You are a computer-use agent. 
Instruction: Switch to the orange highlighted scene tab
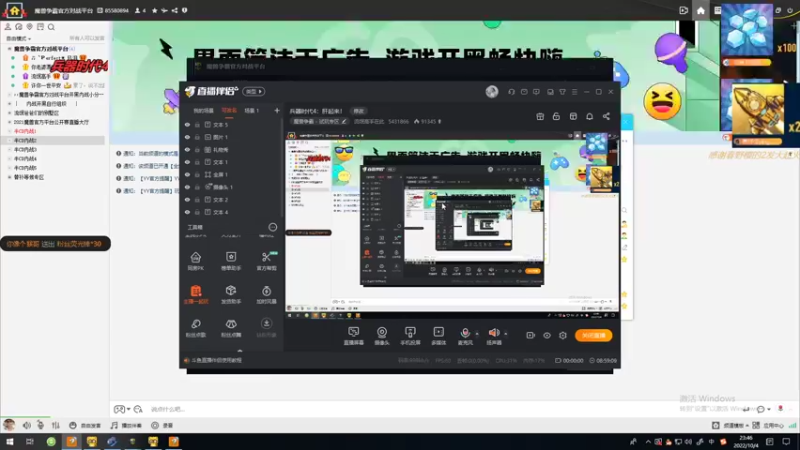(229, 111)
